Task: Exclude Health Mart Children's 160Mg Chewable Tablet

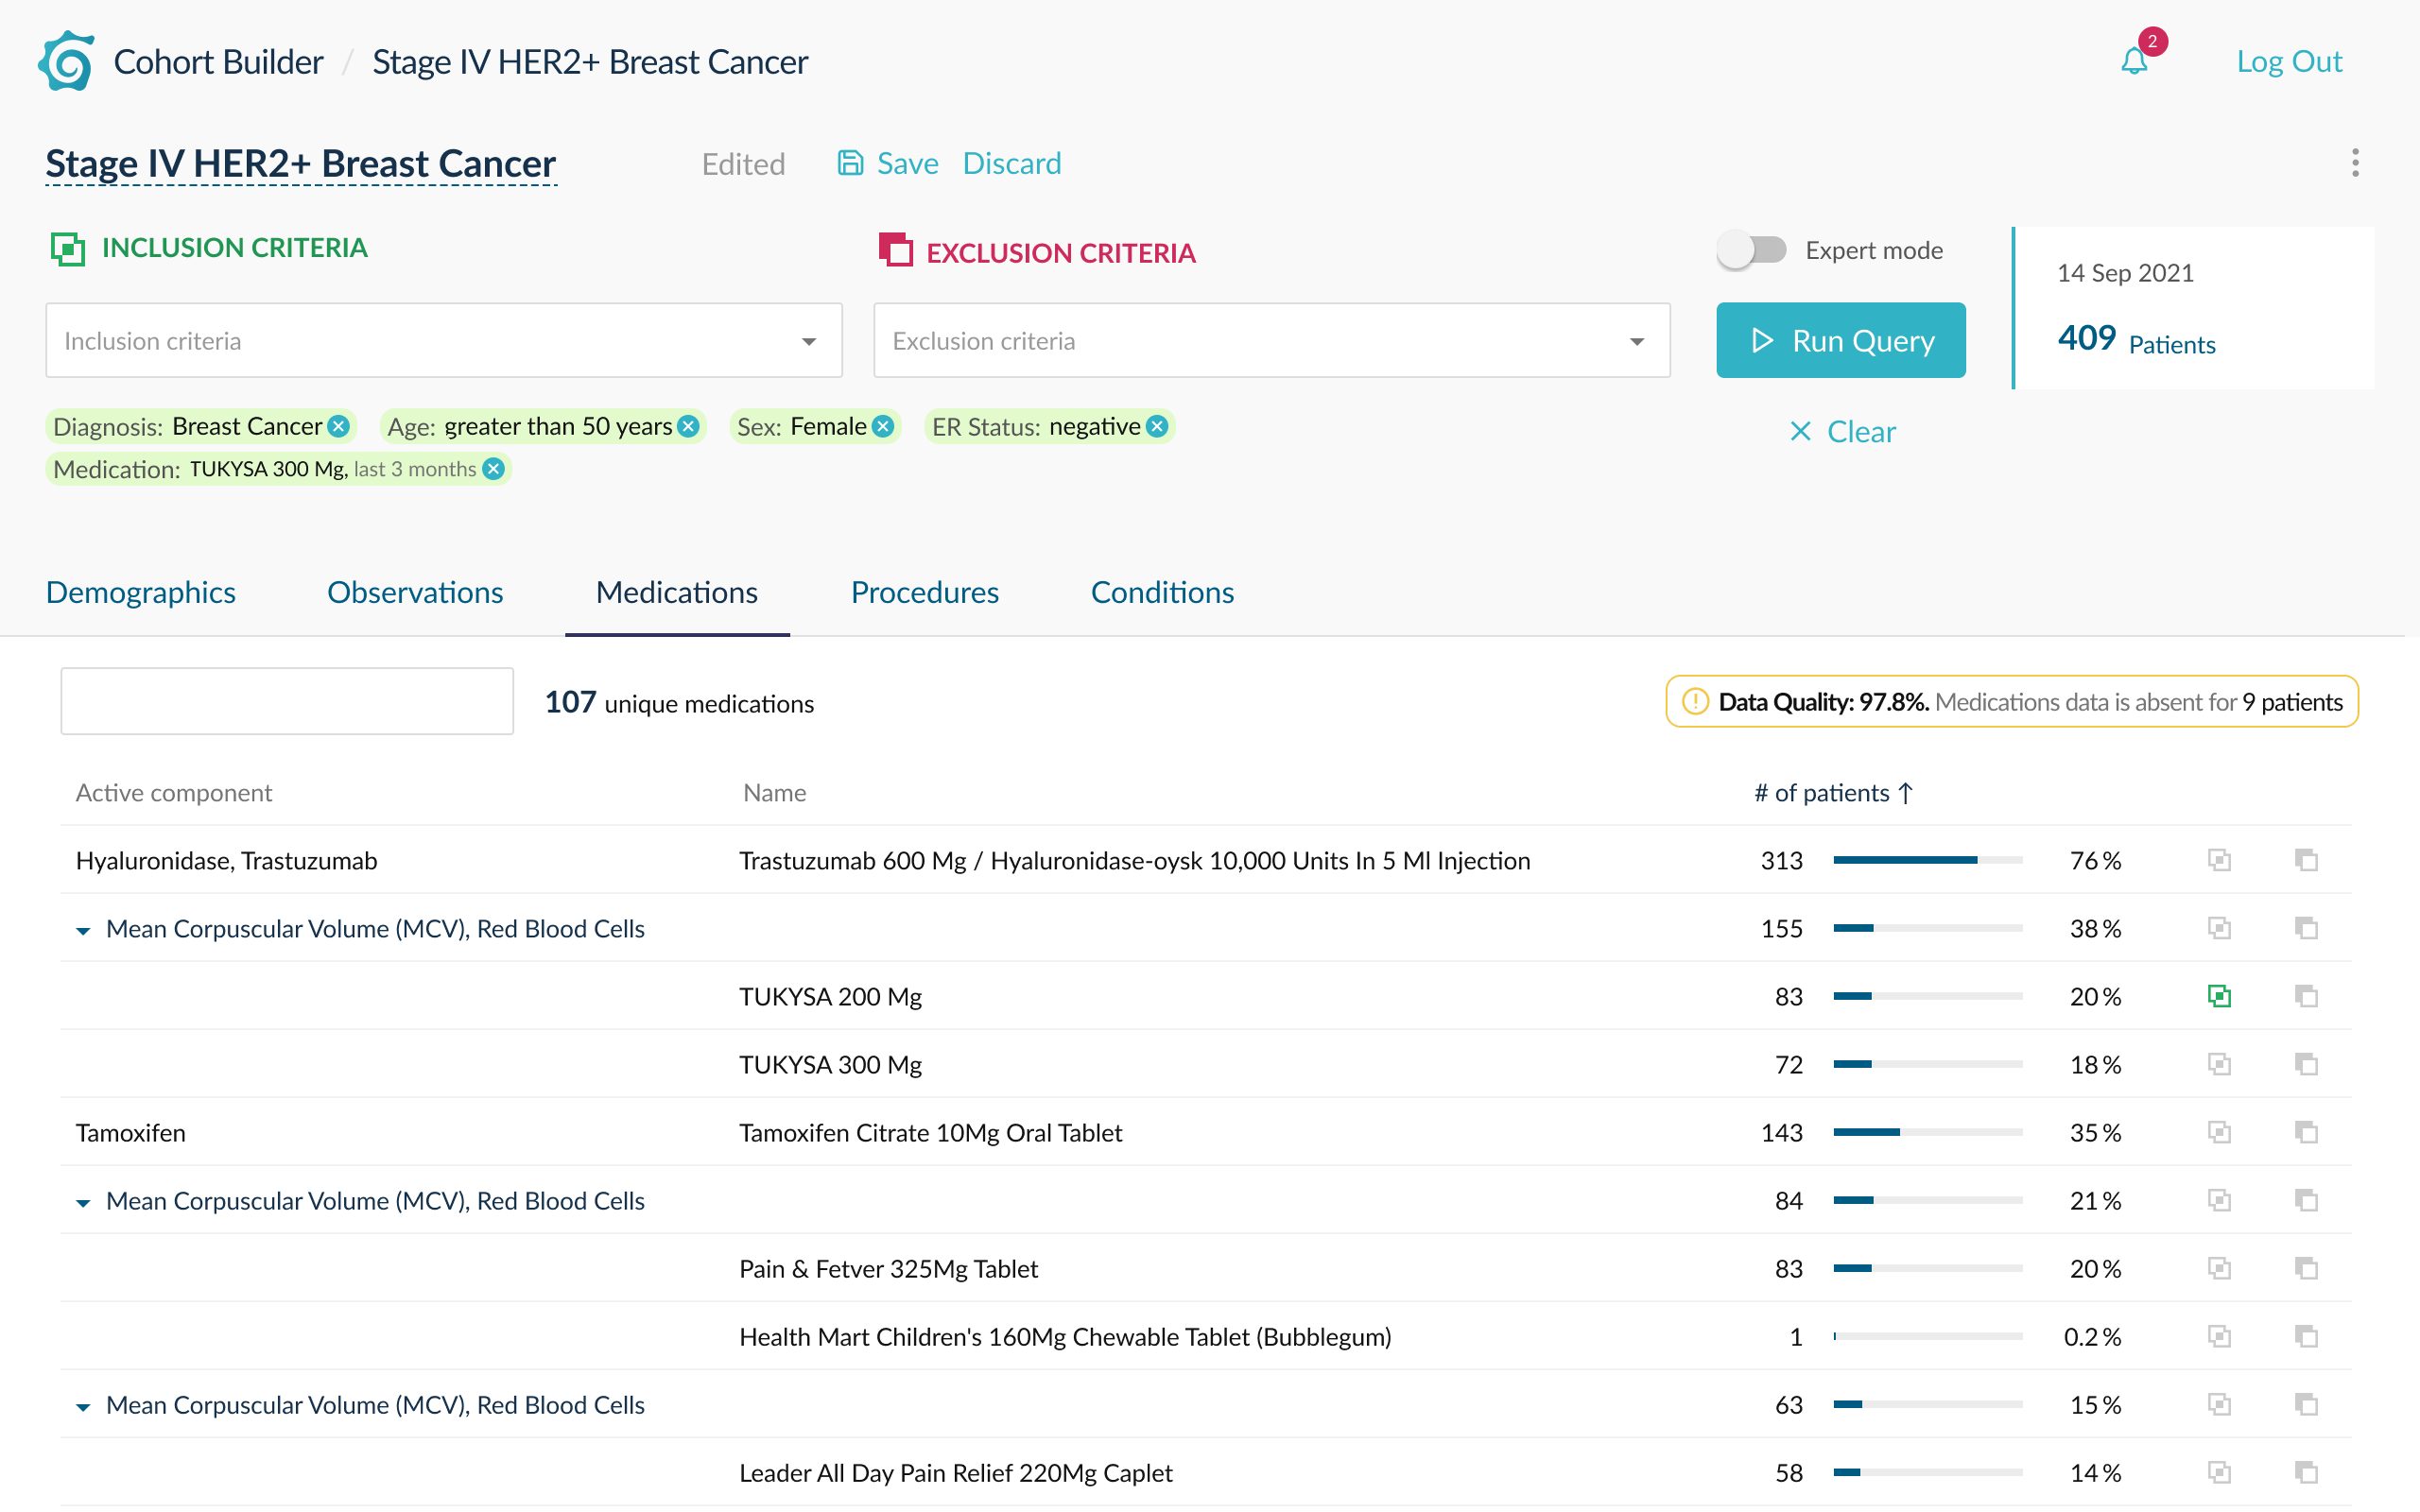Action: [2306, 1336]
